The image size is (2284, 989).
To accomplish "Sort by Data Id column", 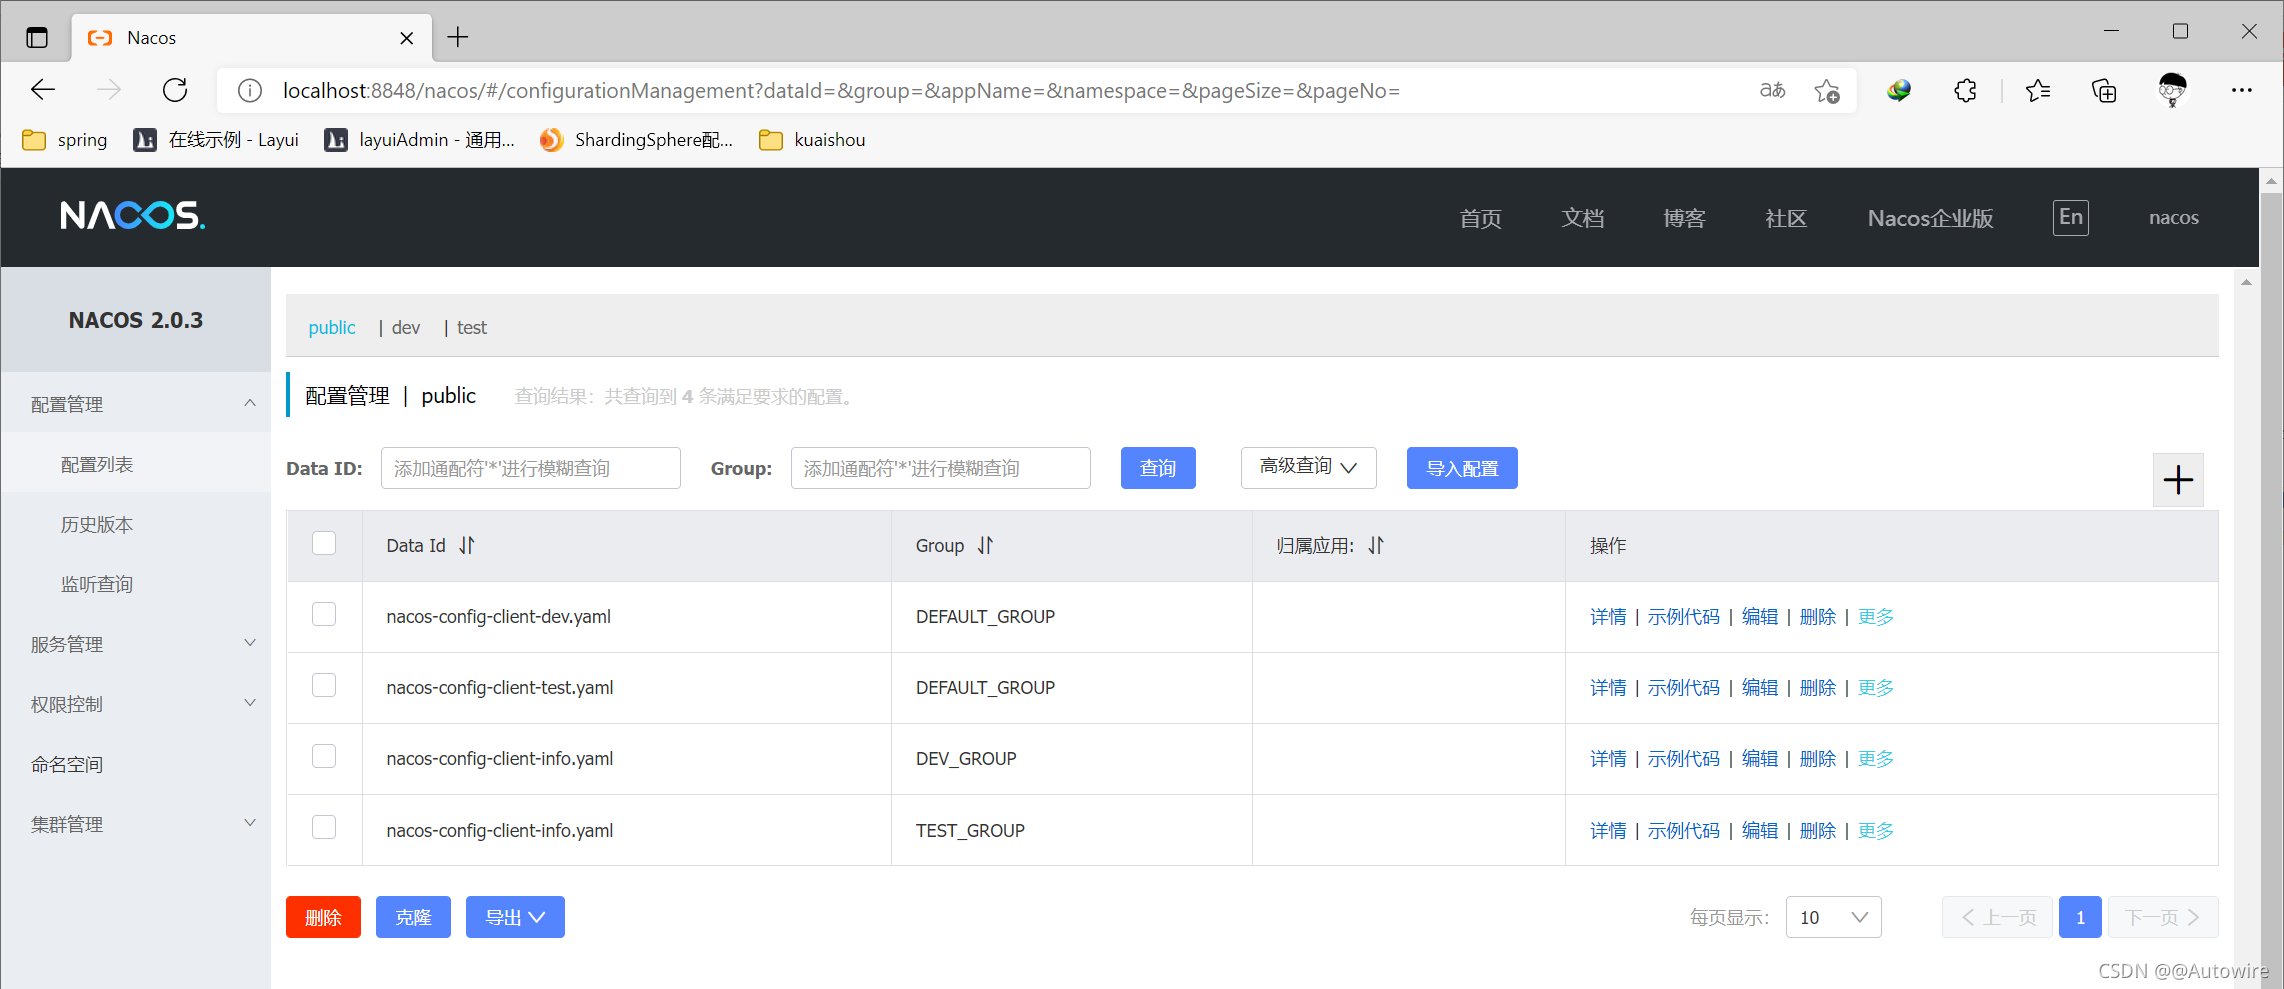I will (x=467, y=545).
